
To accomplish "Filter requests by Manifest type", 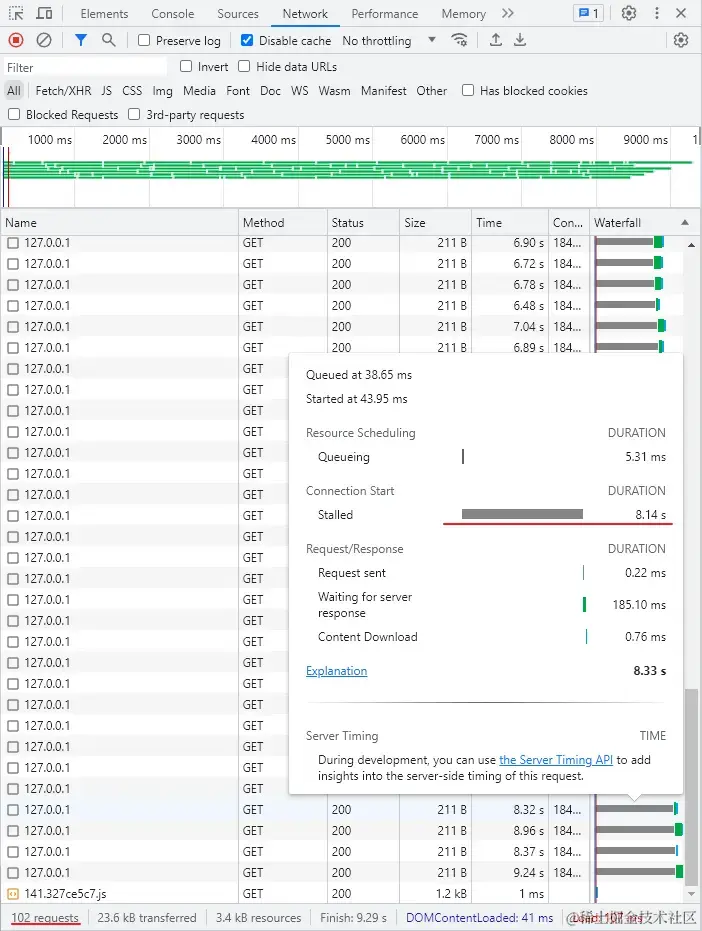I will click(x=384, y=91).
